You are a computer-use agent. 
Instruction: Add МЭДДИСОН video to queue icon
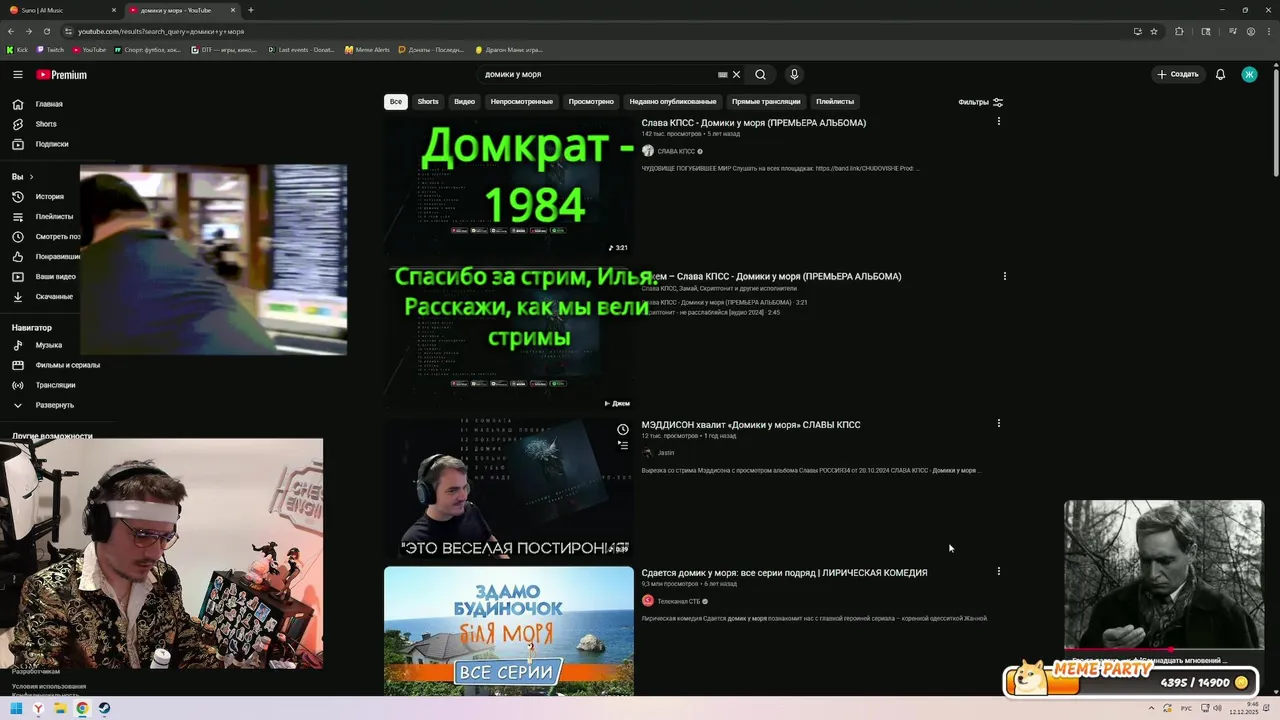(623, 445)
